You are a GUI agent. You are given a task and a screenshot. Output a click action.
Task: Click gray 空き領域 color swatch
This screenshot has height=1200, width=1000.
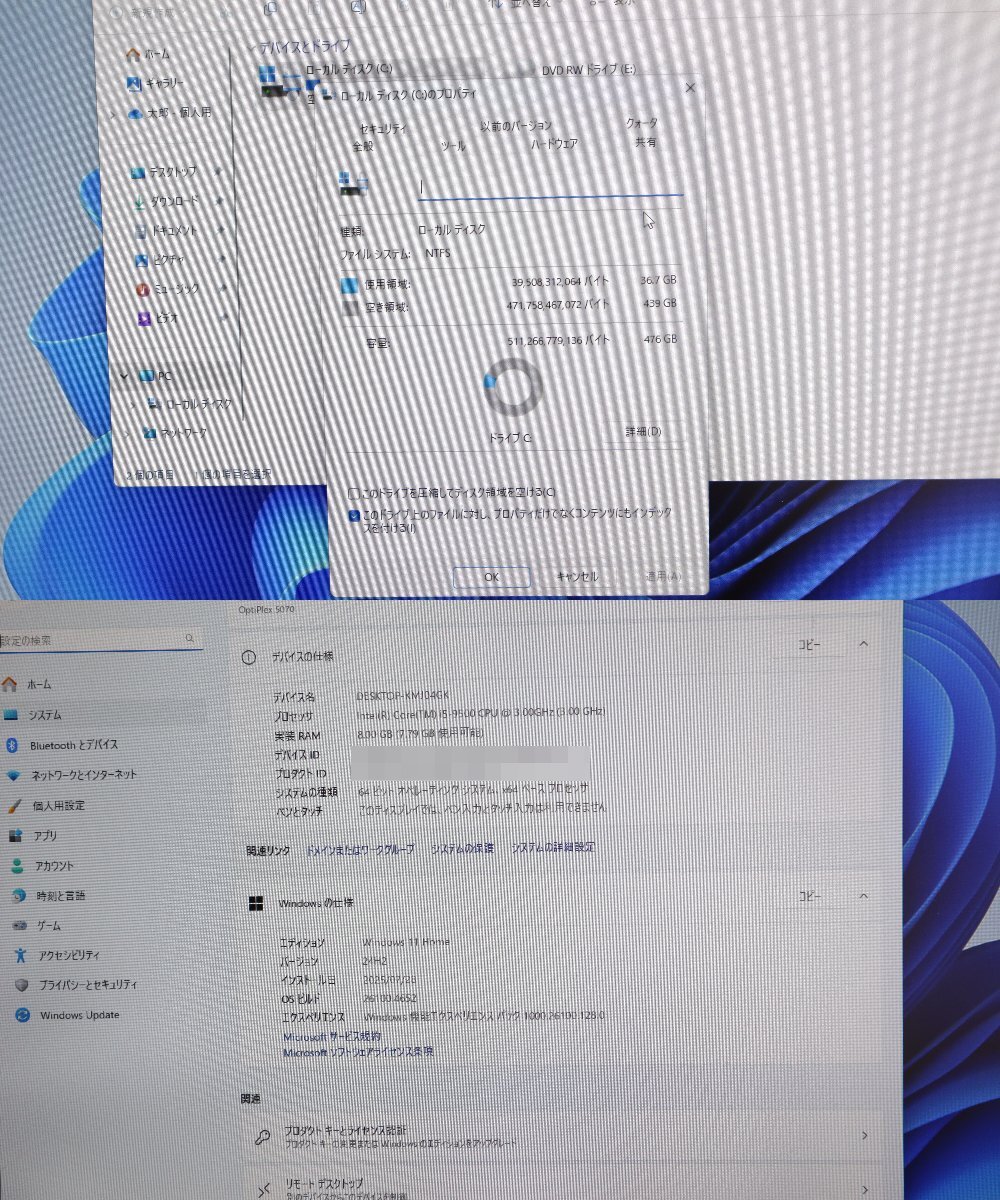(x=349, y=308)
